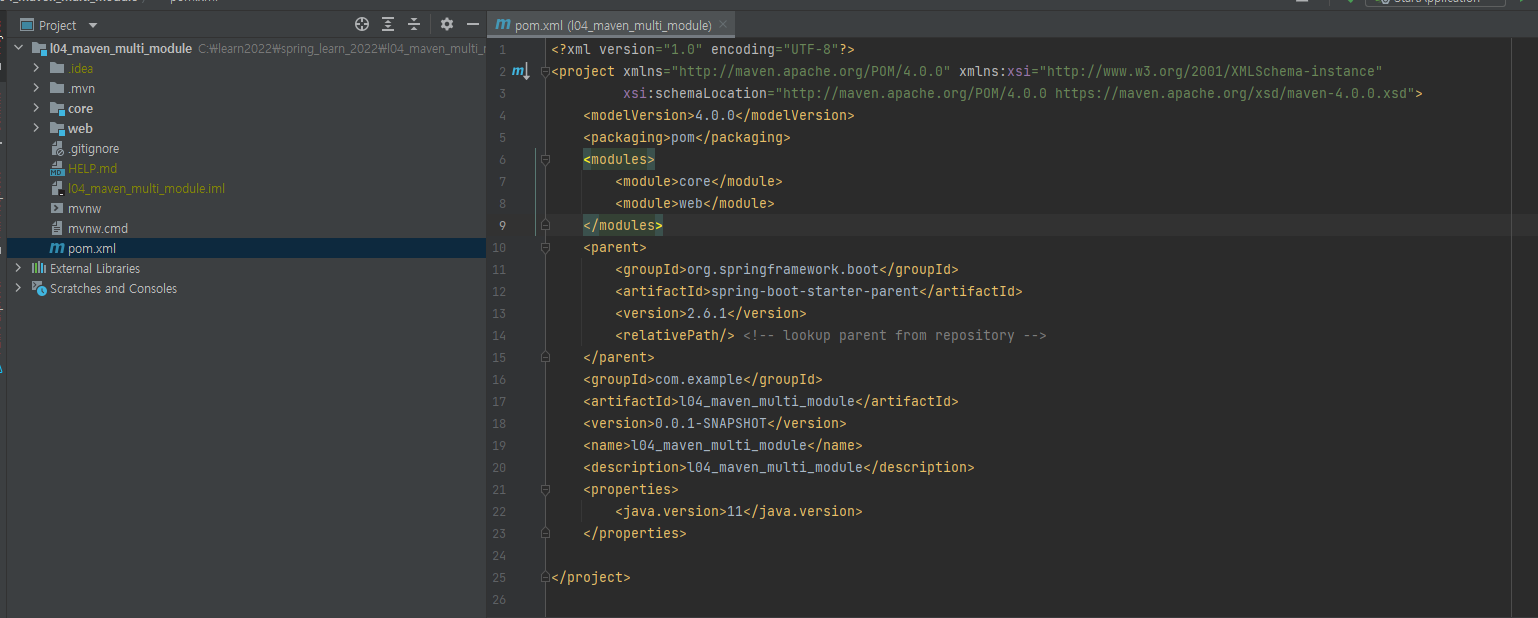This screenshot has width=1538, height=618.
Task: Click the External Libraries bars icon
Action: [39, 268]
